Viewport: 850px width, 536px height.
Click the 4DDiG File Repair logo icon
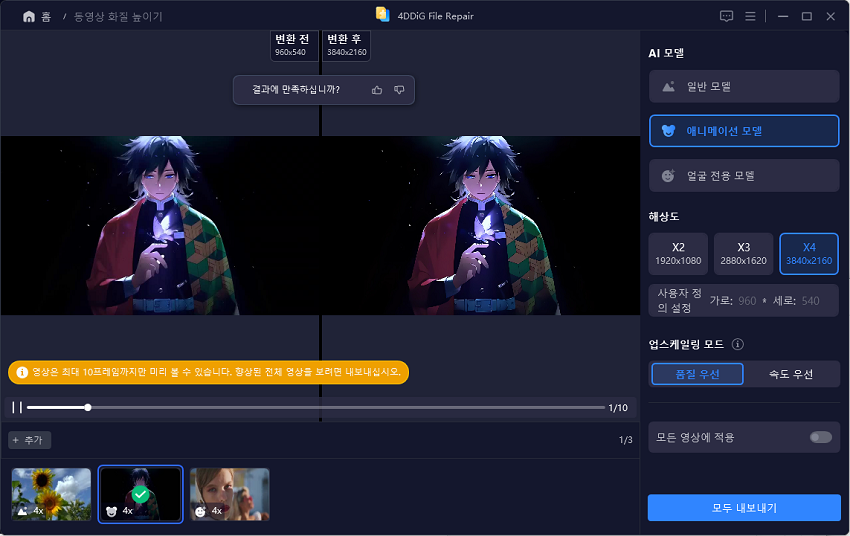click(x=383, y=15)
